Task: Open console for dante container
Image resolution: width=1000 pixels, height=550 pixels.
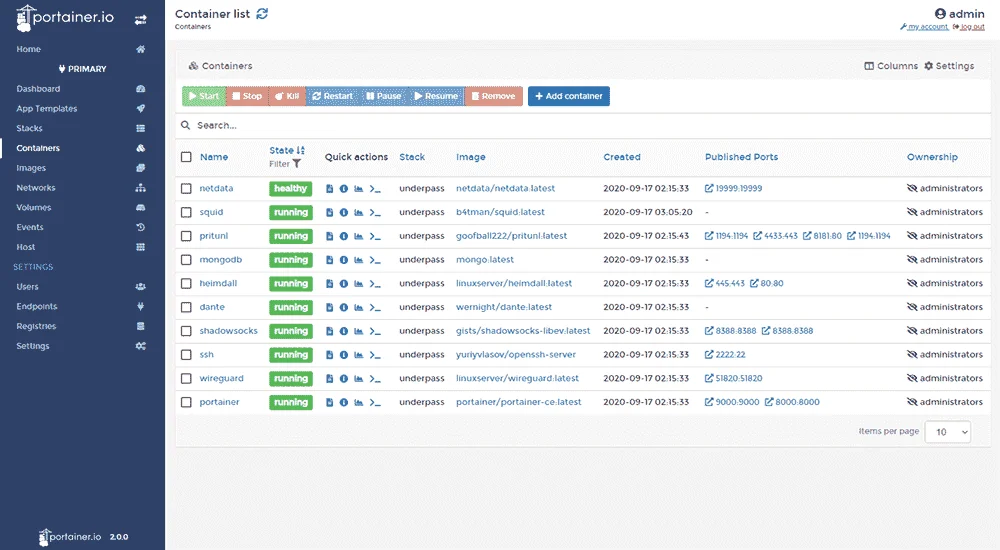Action: 375,308
